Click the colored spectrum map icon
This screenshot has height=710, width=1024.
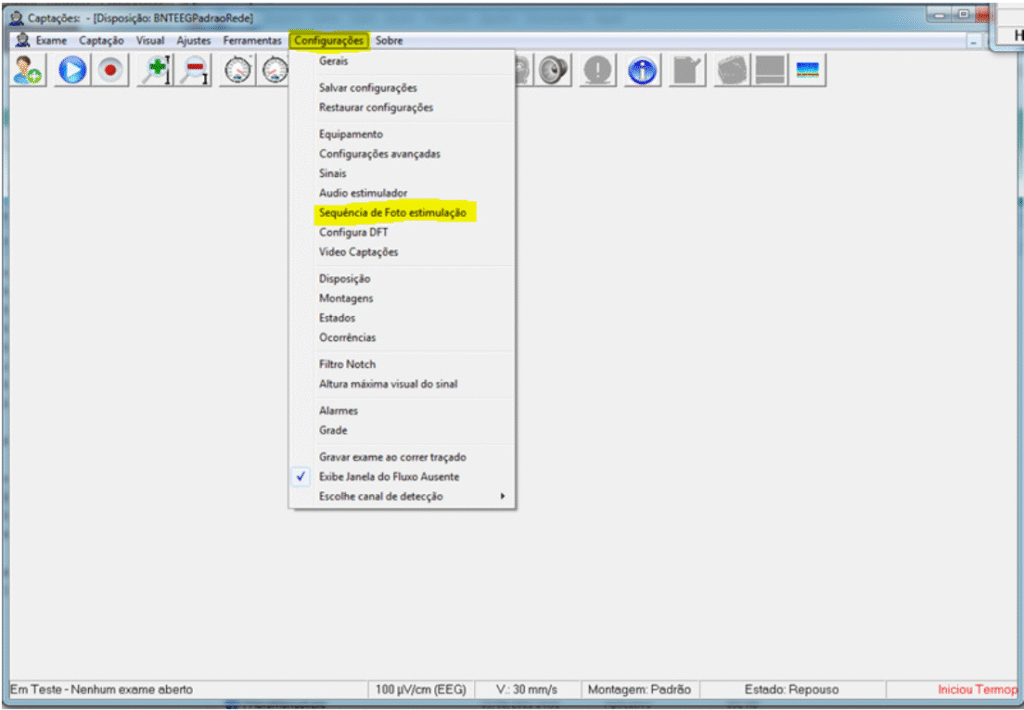coord(807,70)
